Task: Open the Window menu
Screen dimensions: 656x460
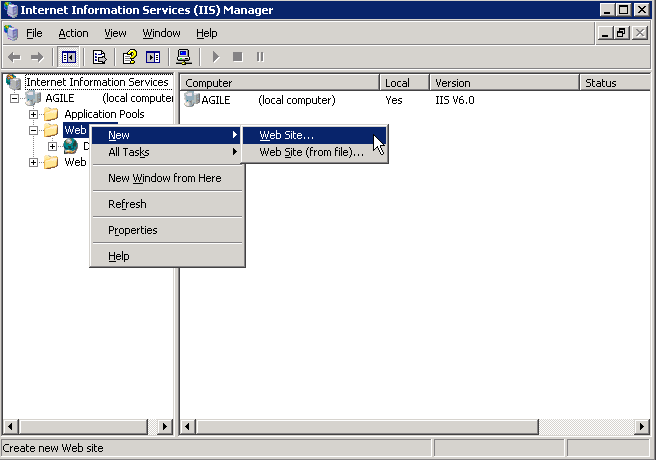Action: [161, 33]
